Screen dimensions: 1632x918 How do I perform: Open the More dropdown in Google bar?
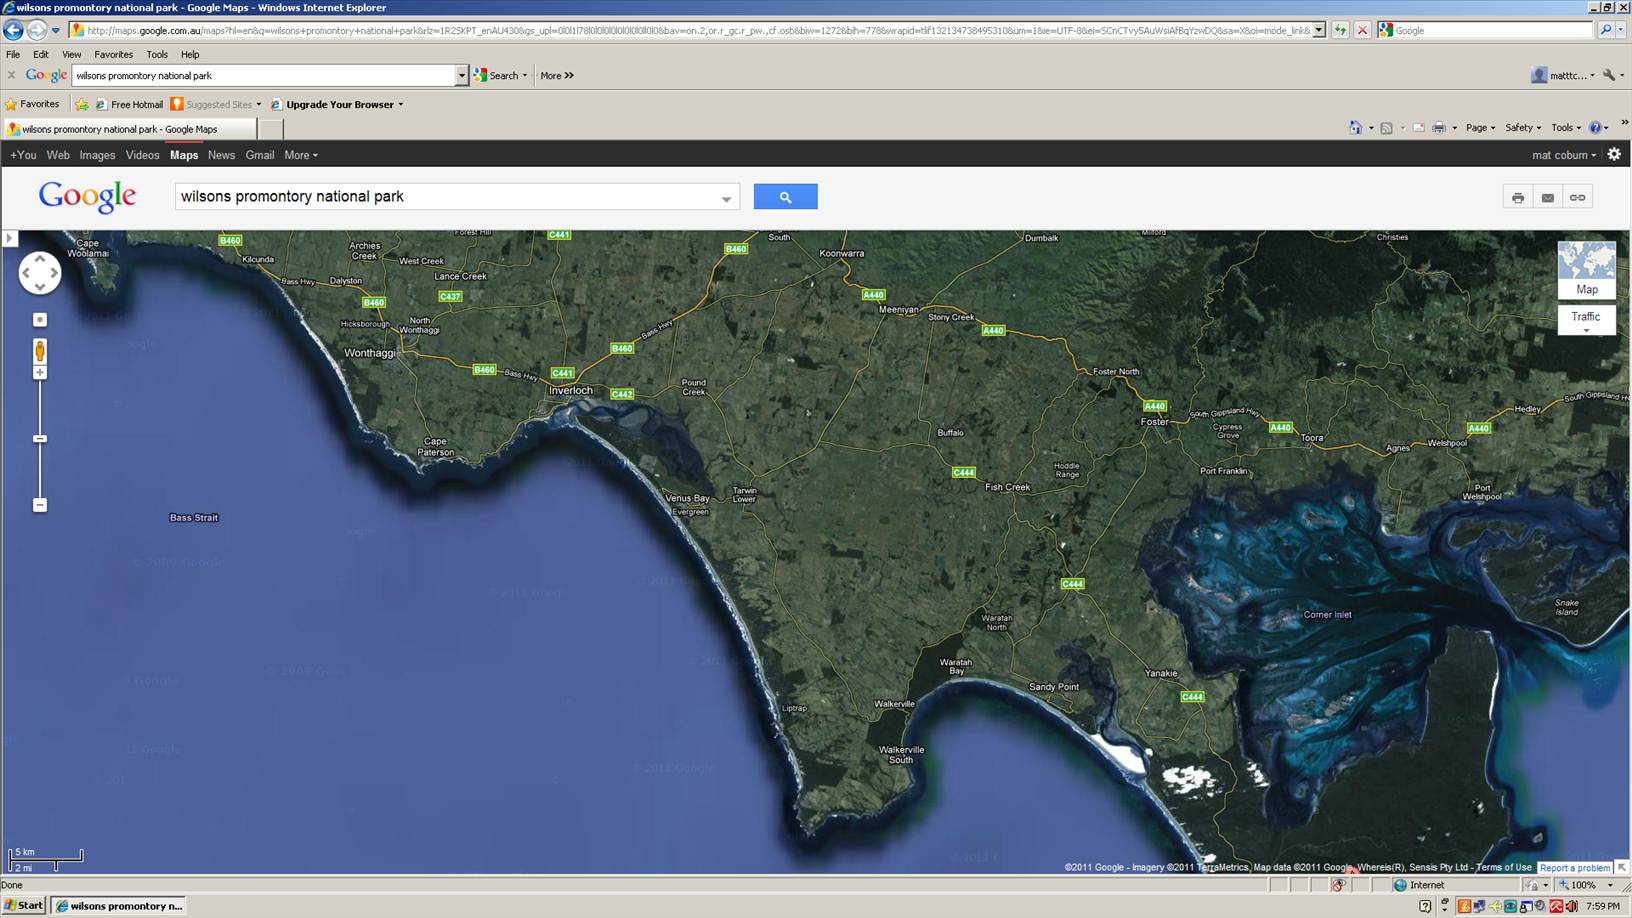(300, 155)
